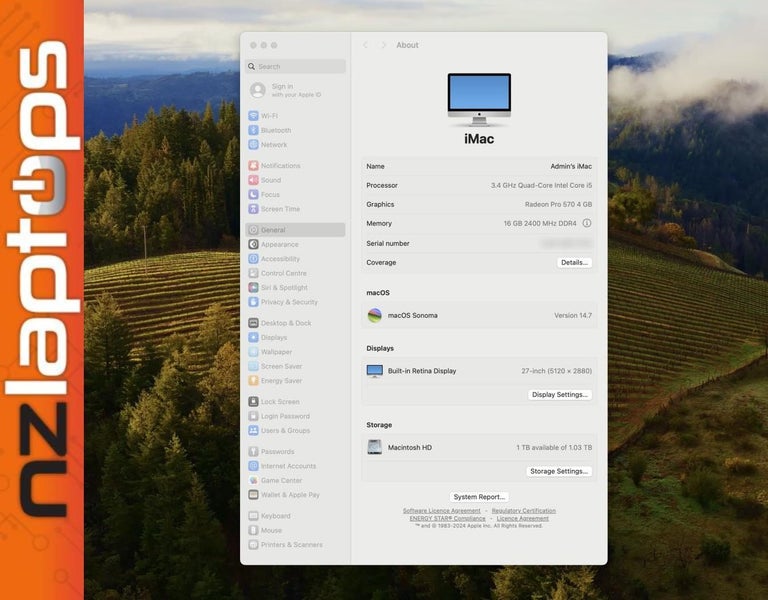Go forward with the right chevron
The height and width of the screenshot is (600, 768).
[384, 45]
